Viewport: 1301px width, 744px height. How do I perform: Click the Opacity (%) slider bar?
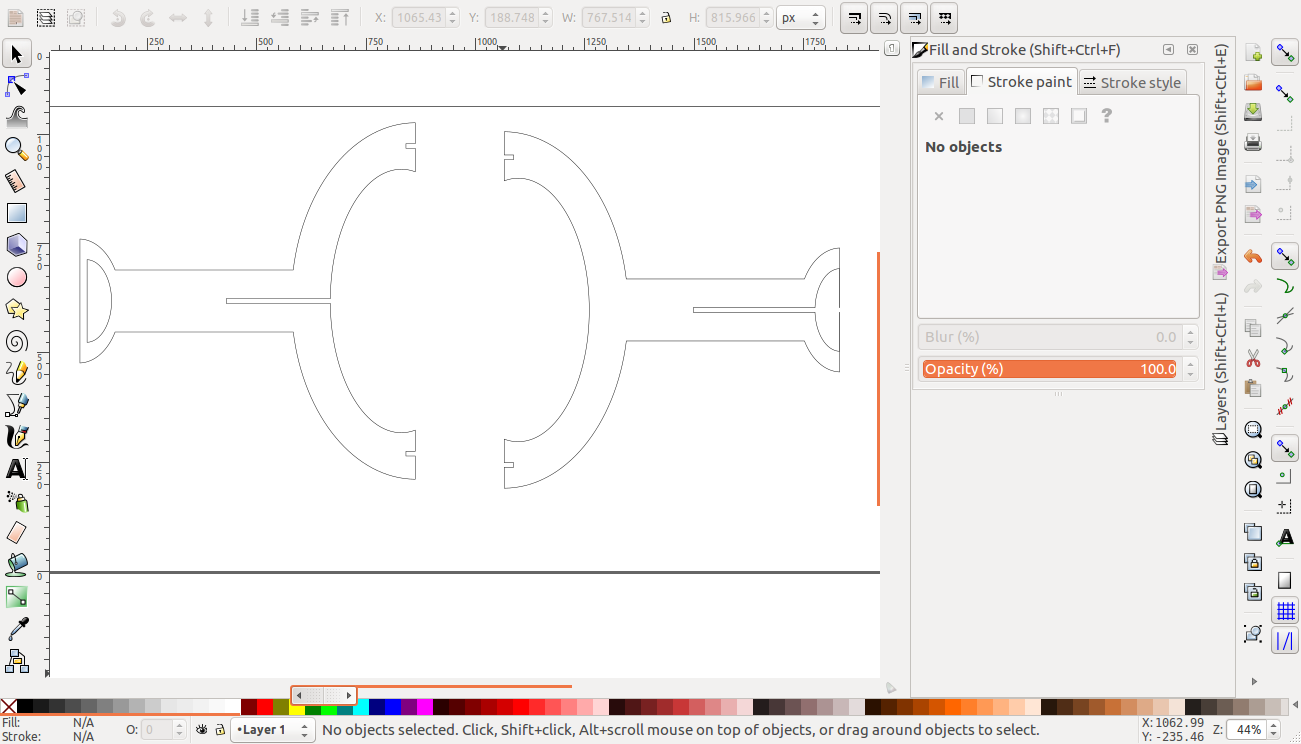[1049, 369]
